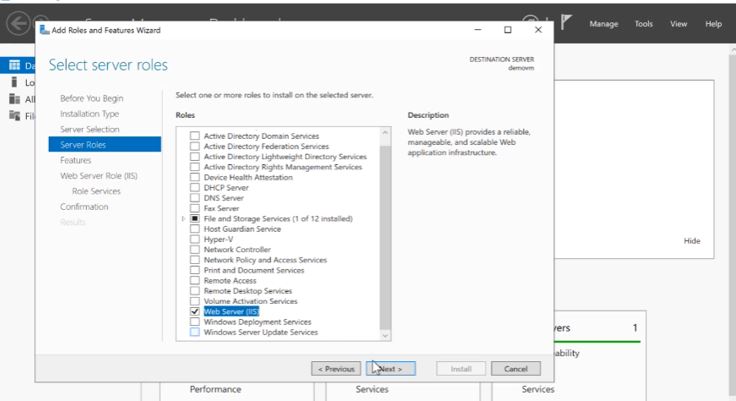Open the Manage menu
Viewport: 736px width, 401px height.
604,23
